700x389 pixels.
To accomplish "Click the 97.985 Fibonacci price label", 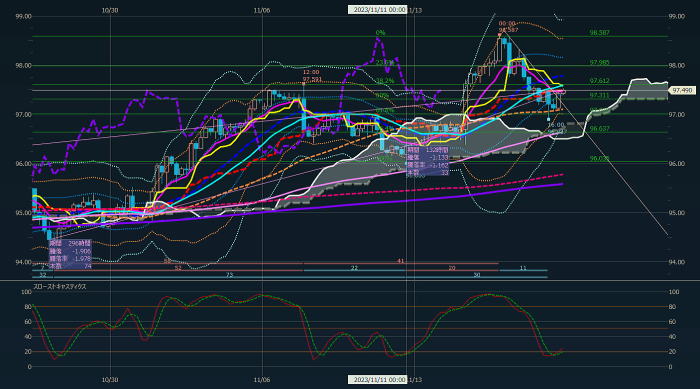I will click(600, 63).
